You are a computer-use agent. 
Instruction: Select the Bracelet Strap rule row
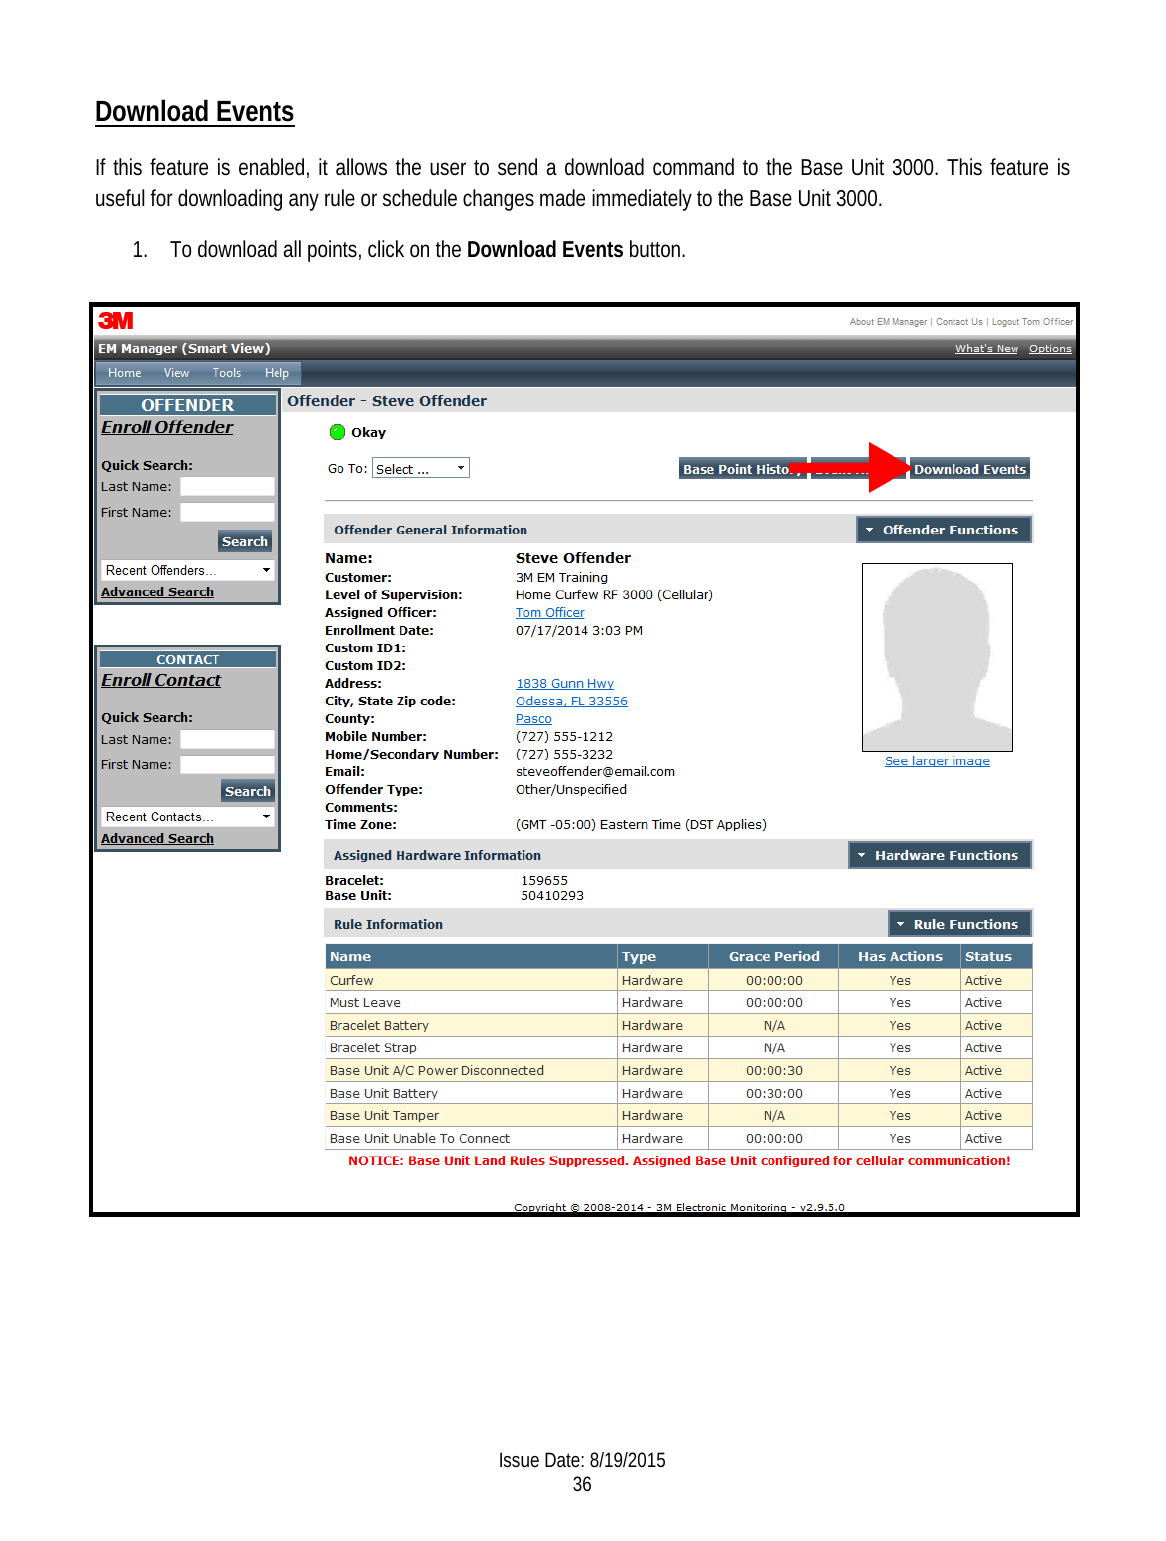pyautogui.click(x=679, y=1047)
